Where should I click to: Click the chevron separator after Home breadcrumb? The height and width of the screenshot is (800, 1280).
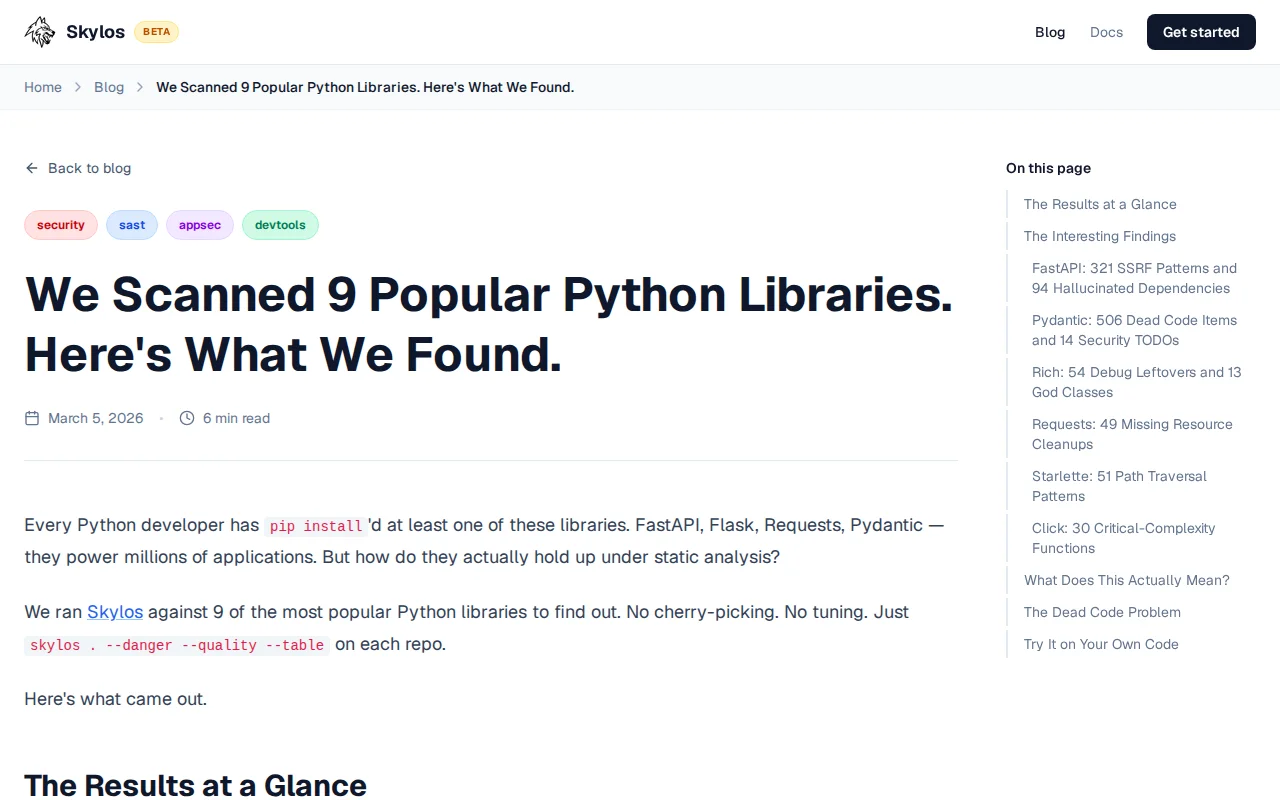[x=78, y=87]
